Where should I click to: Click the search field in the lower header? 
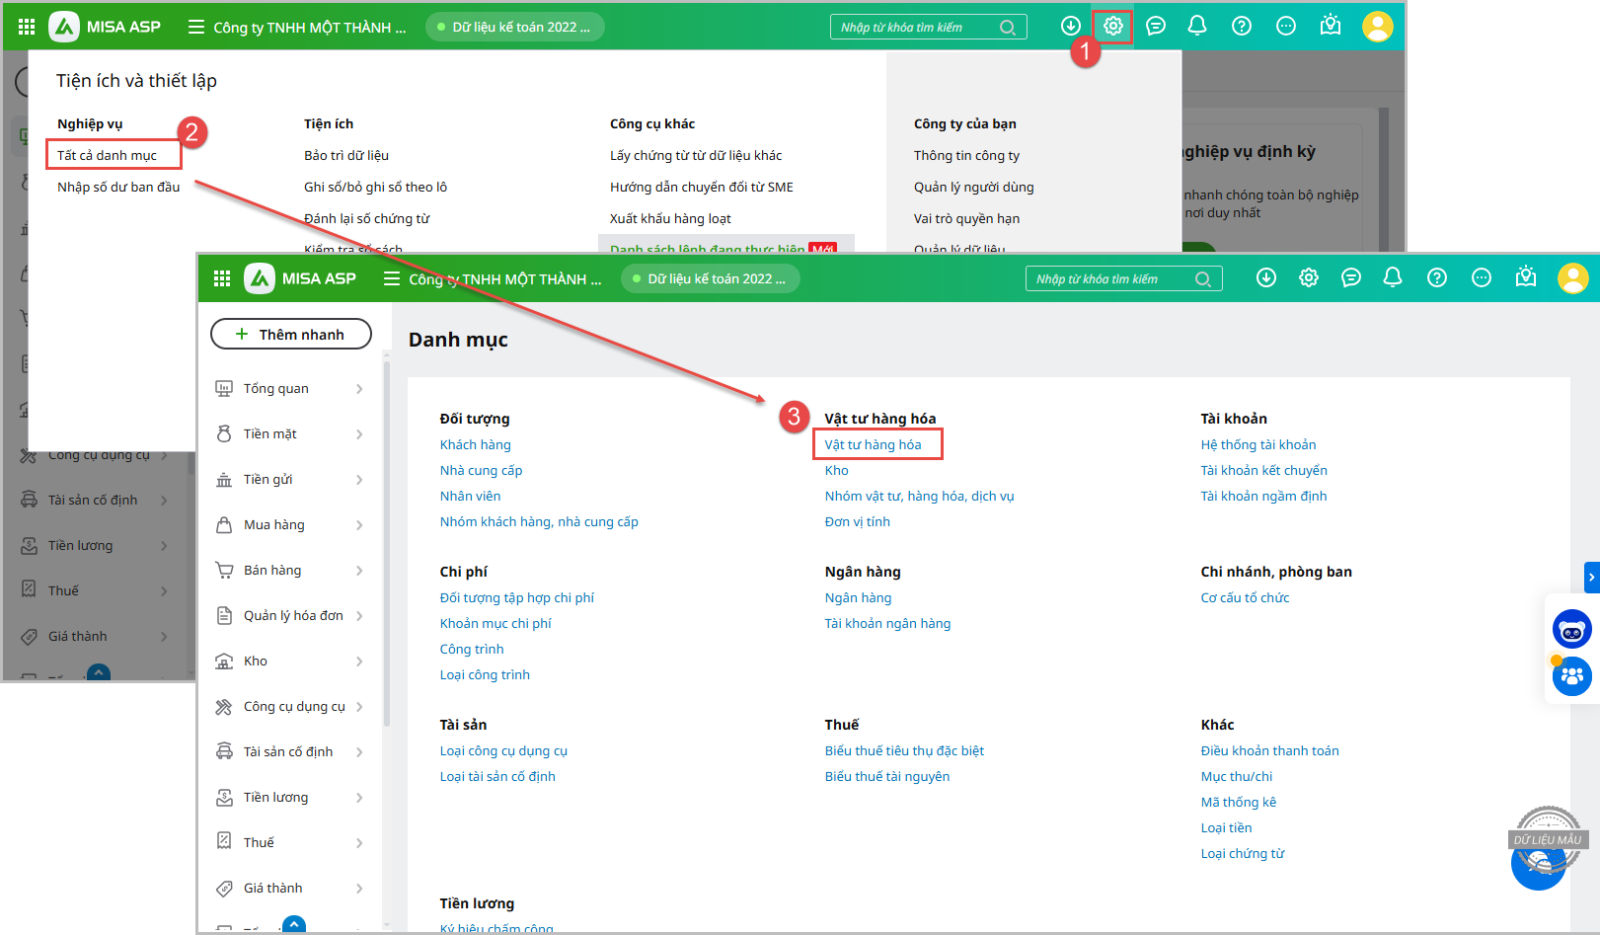(1110, 279)
